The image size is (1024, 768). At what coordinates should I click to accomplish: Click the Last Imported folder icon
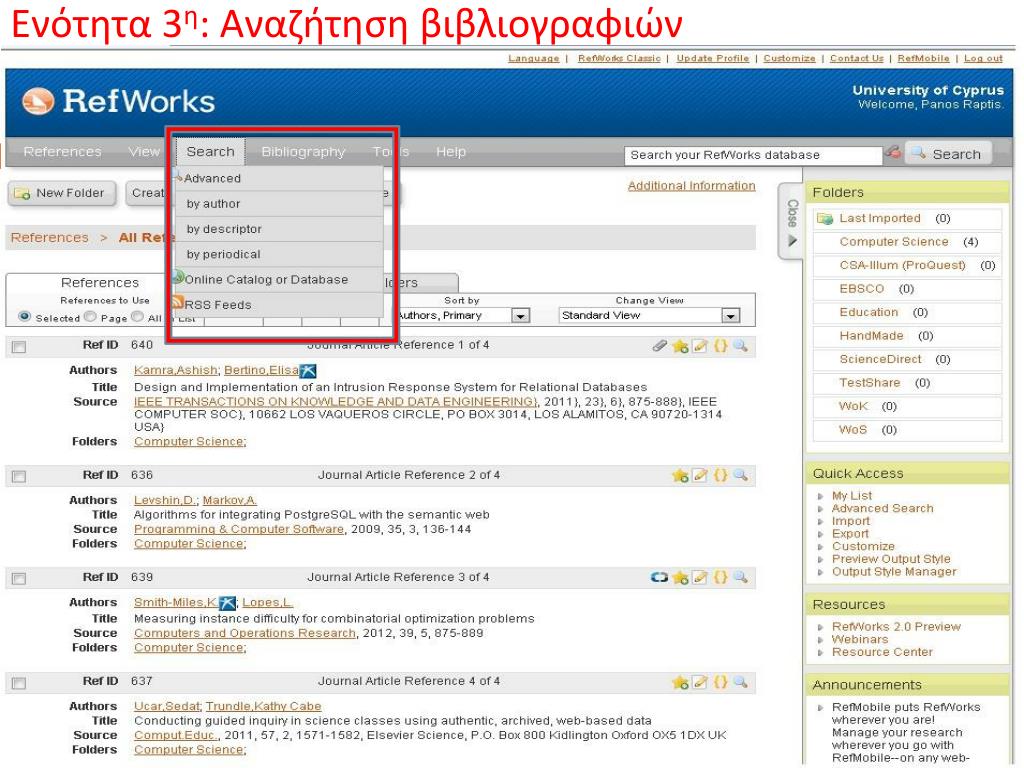825,219
